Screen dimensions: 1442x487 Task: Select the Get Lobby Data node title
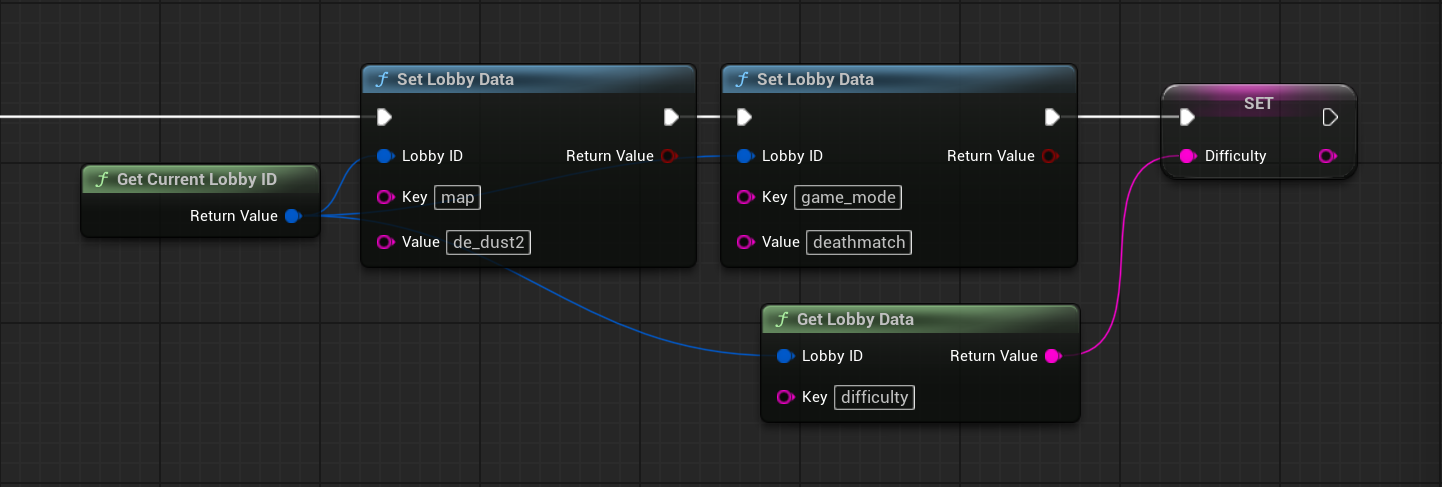(x=855, y=320)
